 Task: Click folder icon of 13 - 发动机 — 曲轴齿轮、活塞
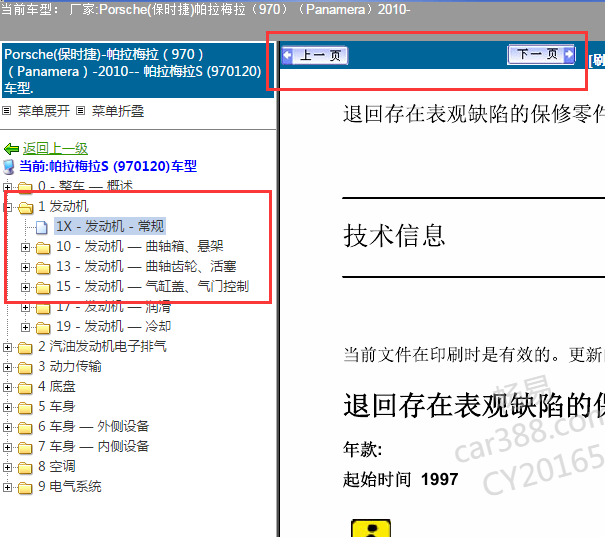click(43, 268)
